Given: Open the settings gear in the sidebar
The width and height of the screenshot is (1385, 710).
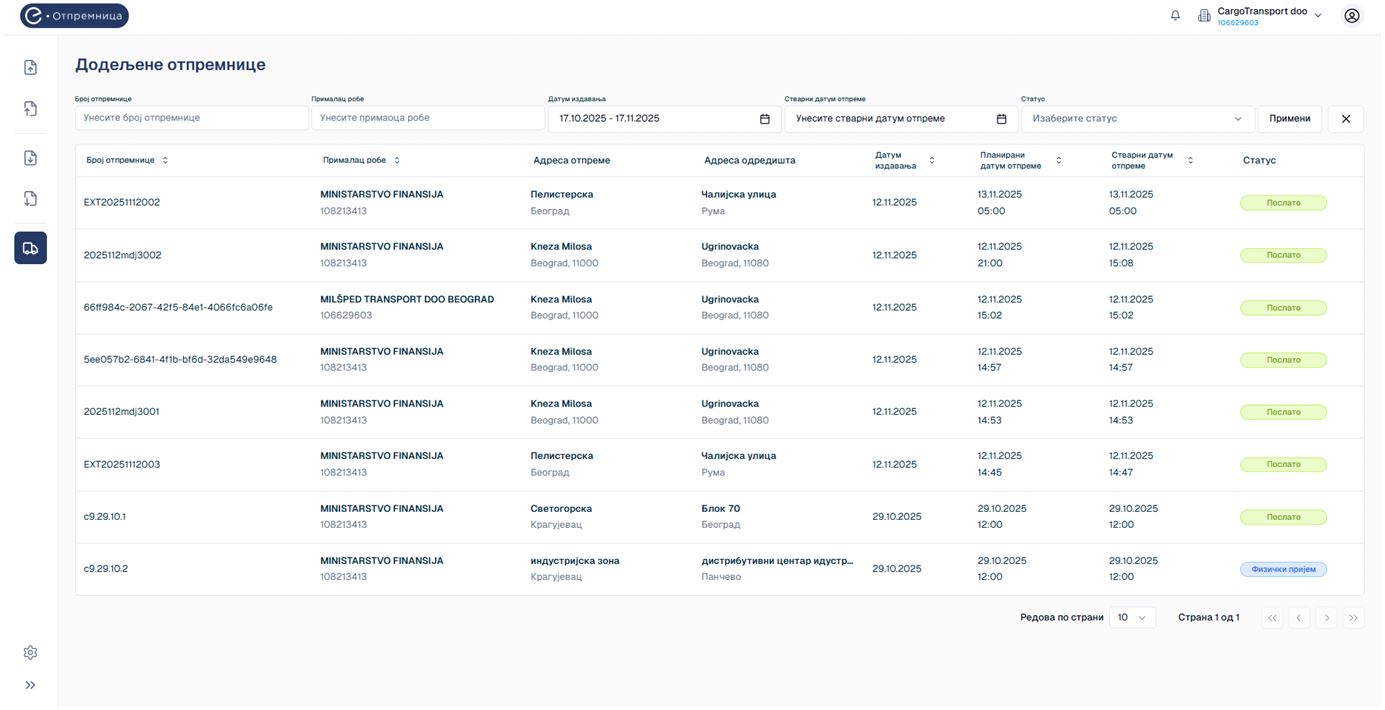Looking at the screenshot, I should (30, 653).
